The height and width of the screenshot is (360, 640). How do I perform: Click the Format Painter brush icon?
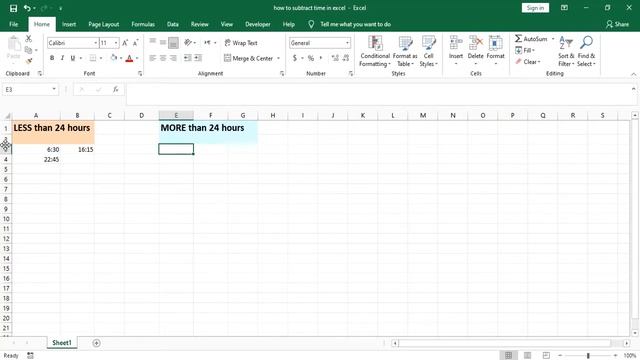tap(29, 61)
